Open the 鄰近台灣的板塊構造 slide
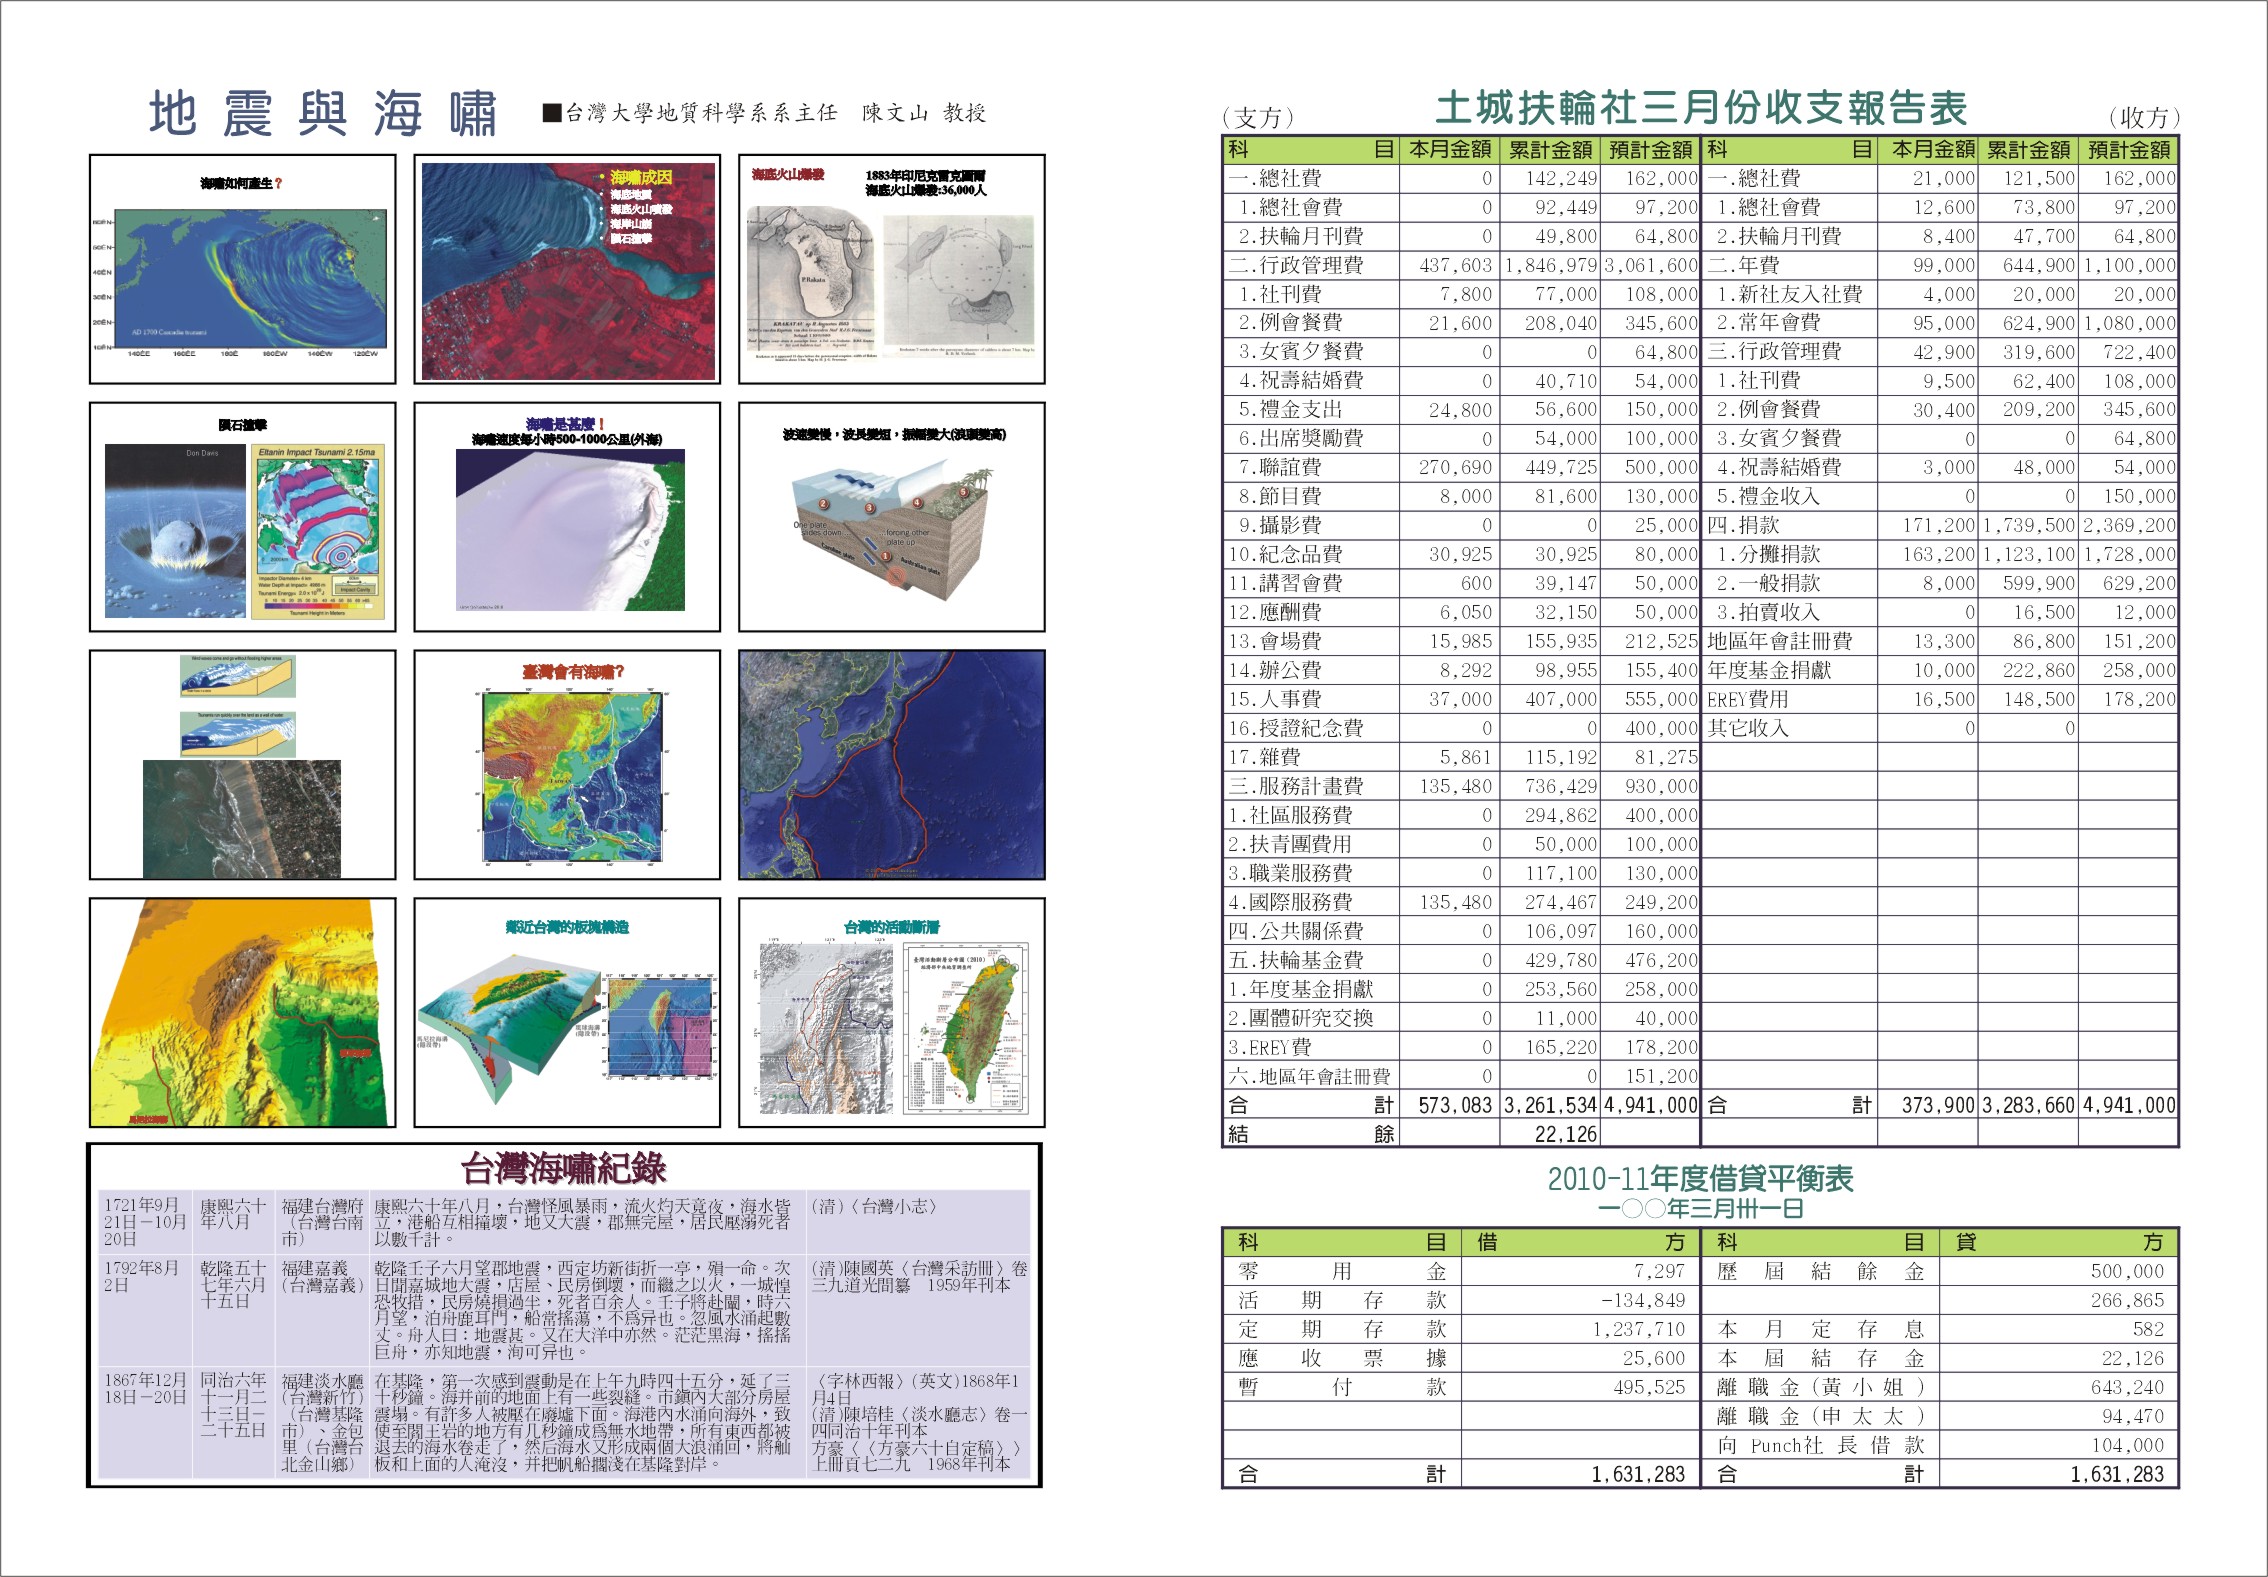 pyautogui.click(x=567, y=1013)
